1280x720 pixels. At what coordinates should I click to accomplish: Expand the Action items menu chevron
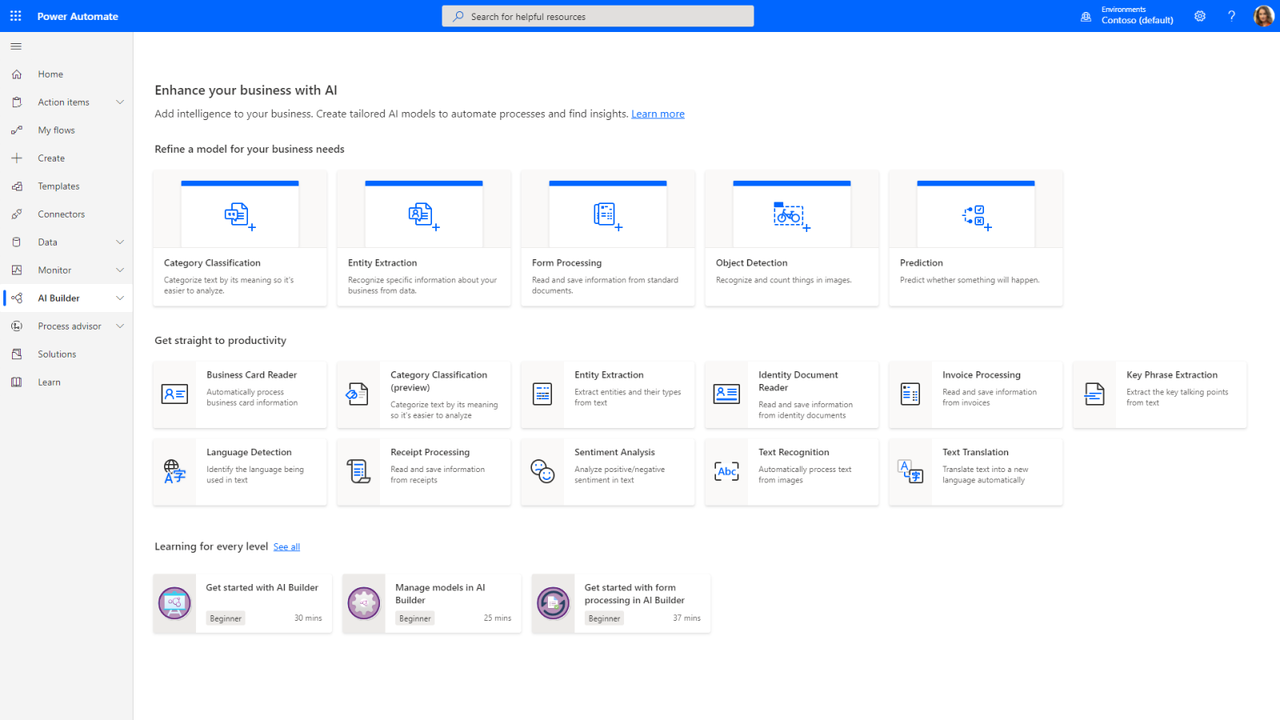(120, 102)
